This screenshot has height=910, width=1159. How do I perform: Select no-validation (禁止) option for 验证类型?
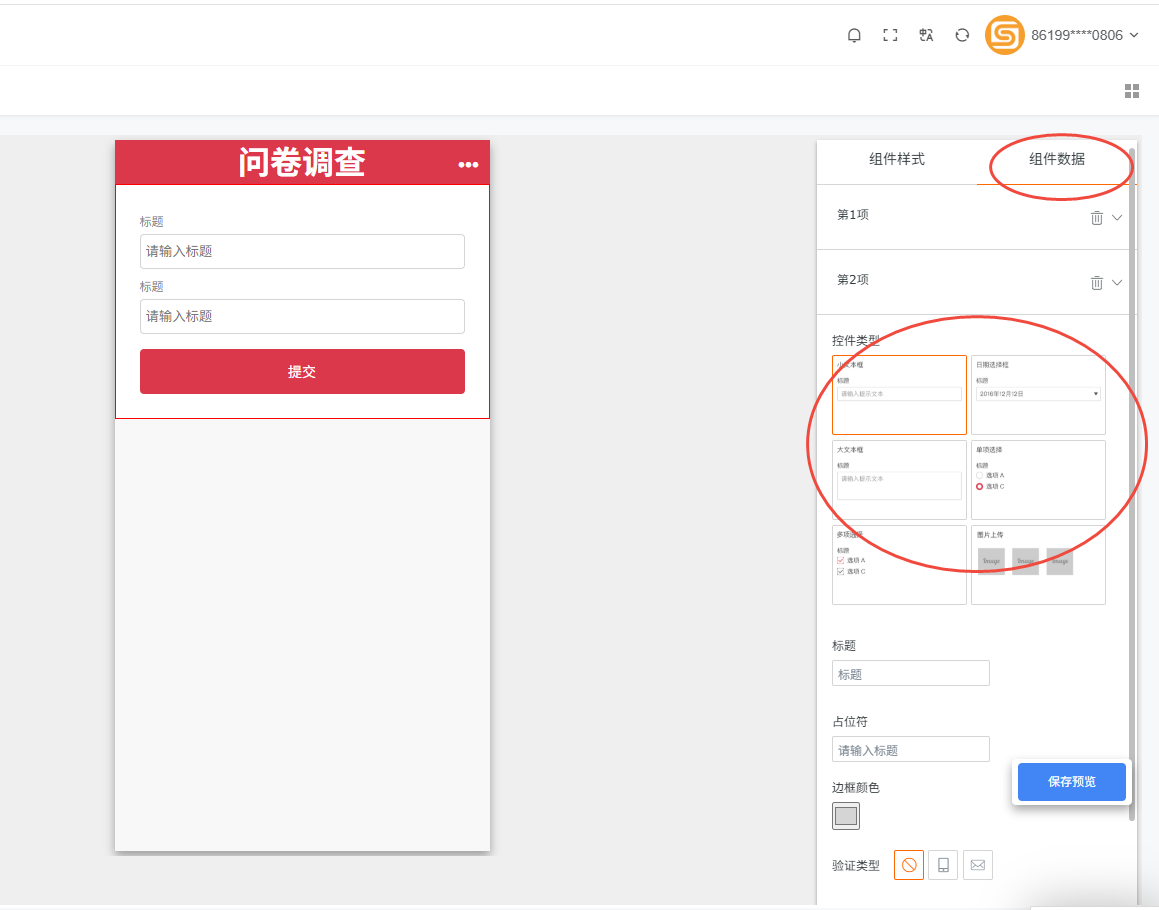[909, 865]
